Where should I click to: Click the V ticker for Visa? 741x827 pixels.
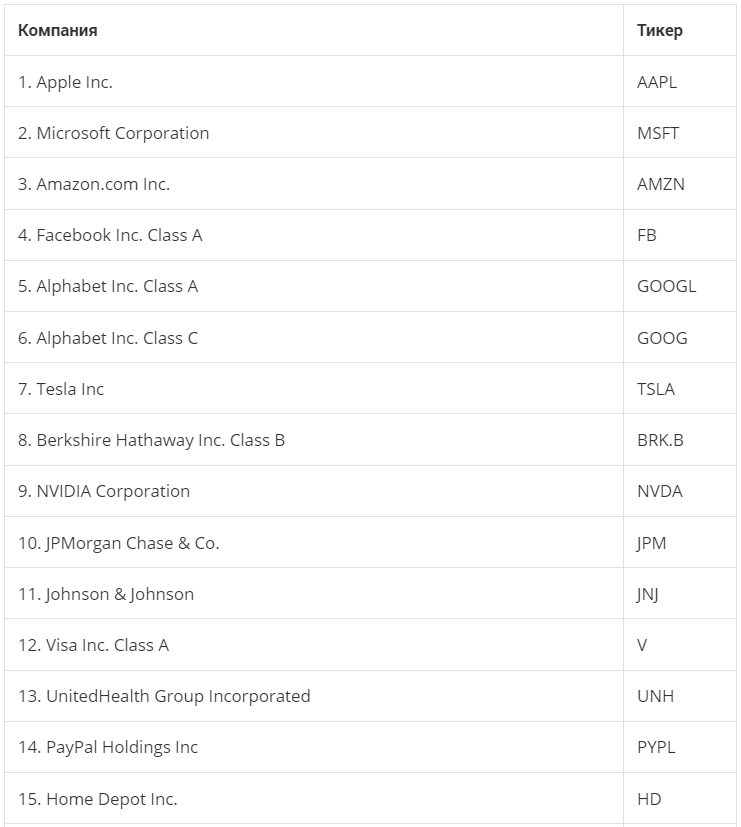642,645
